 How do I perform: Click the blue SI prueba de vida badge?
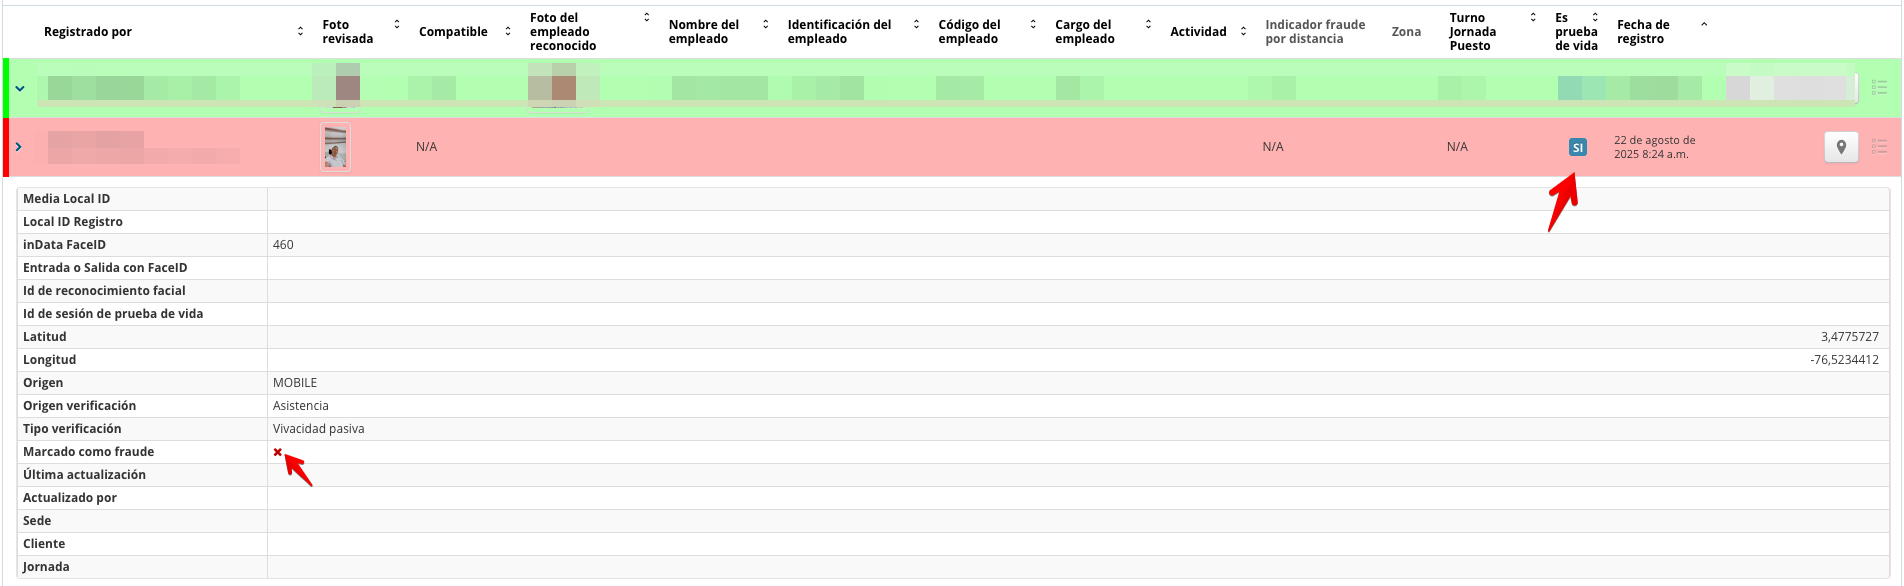(1577, 148)
